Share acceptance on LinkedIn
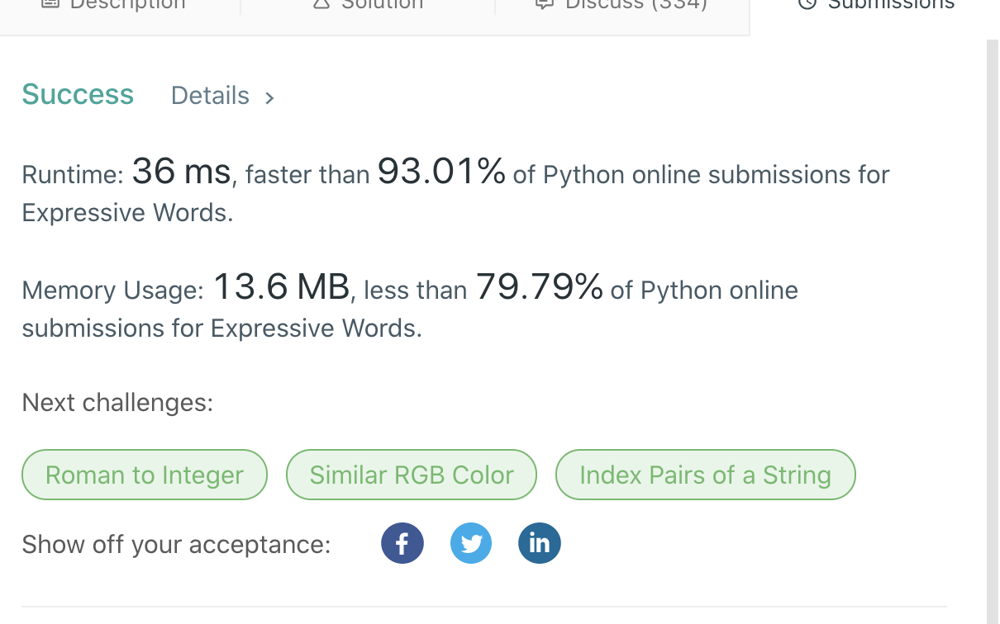The height and width of the screenshot is (624, 1000). 539,543
